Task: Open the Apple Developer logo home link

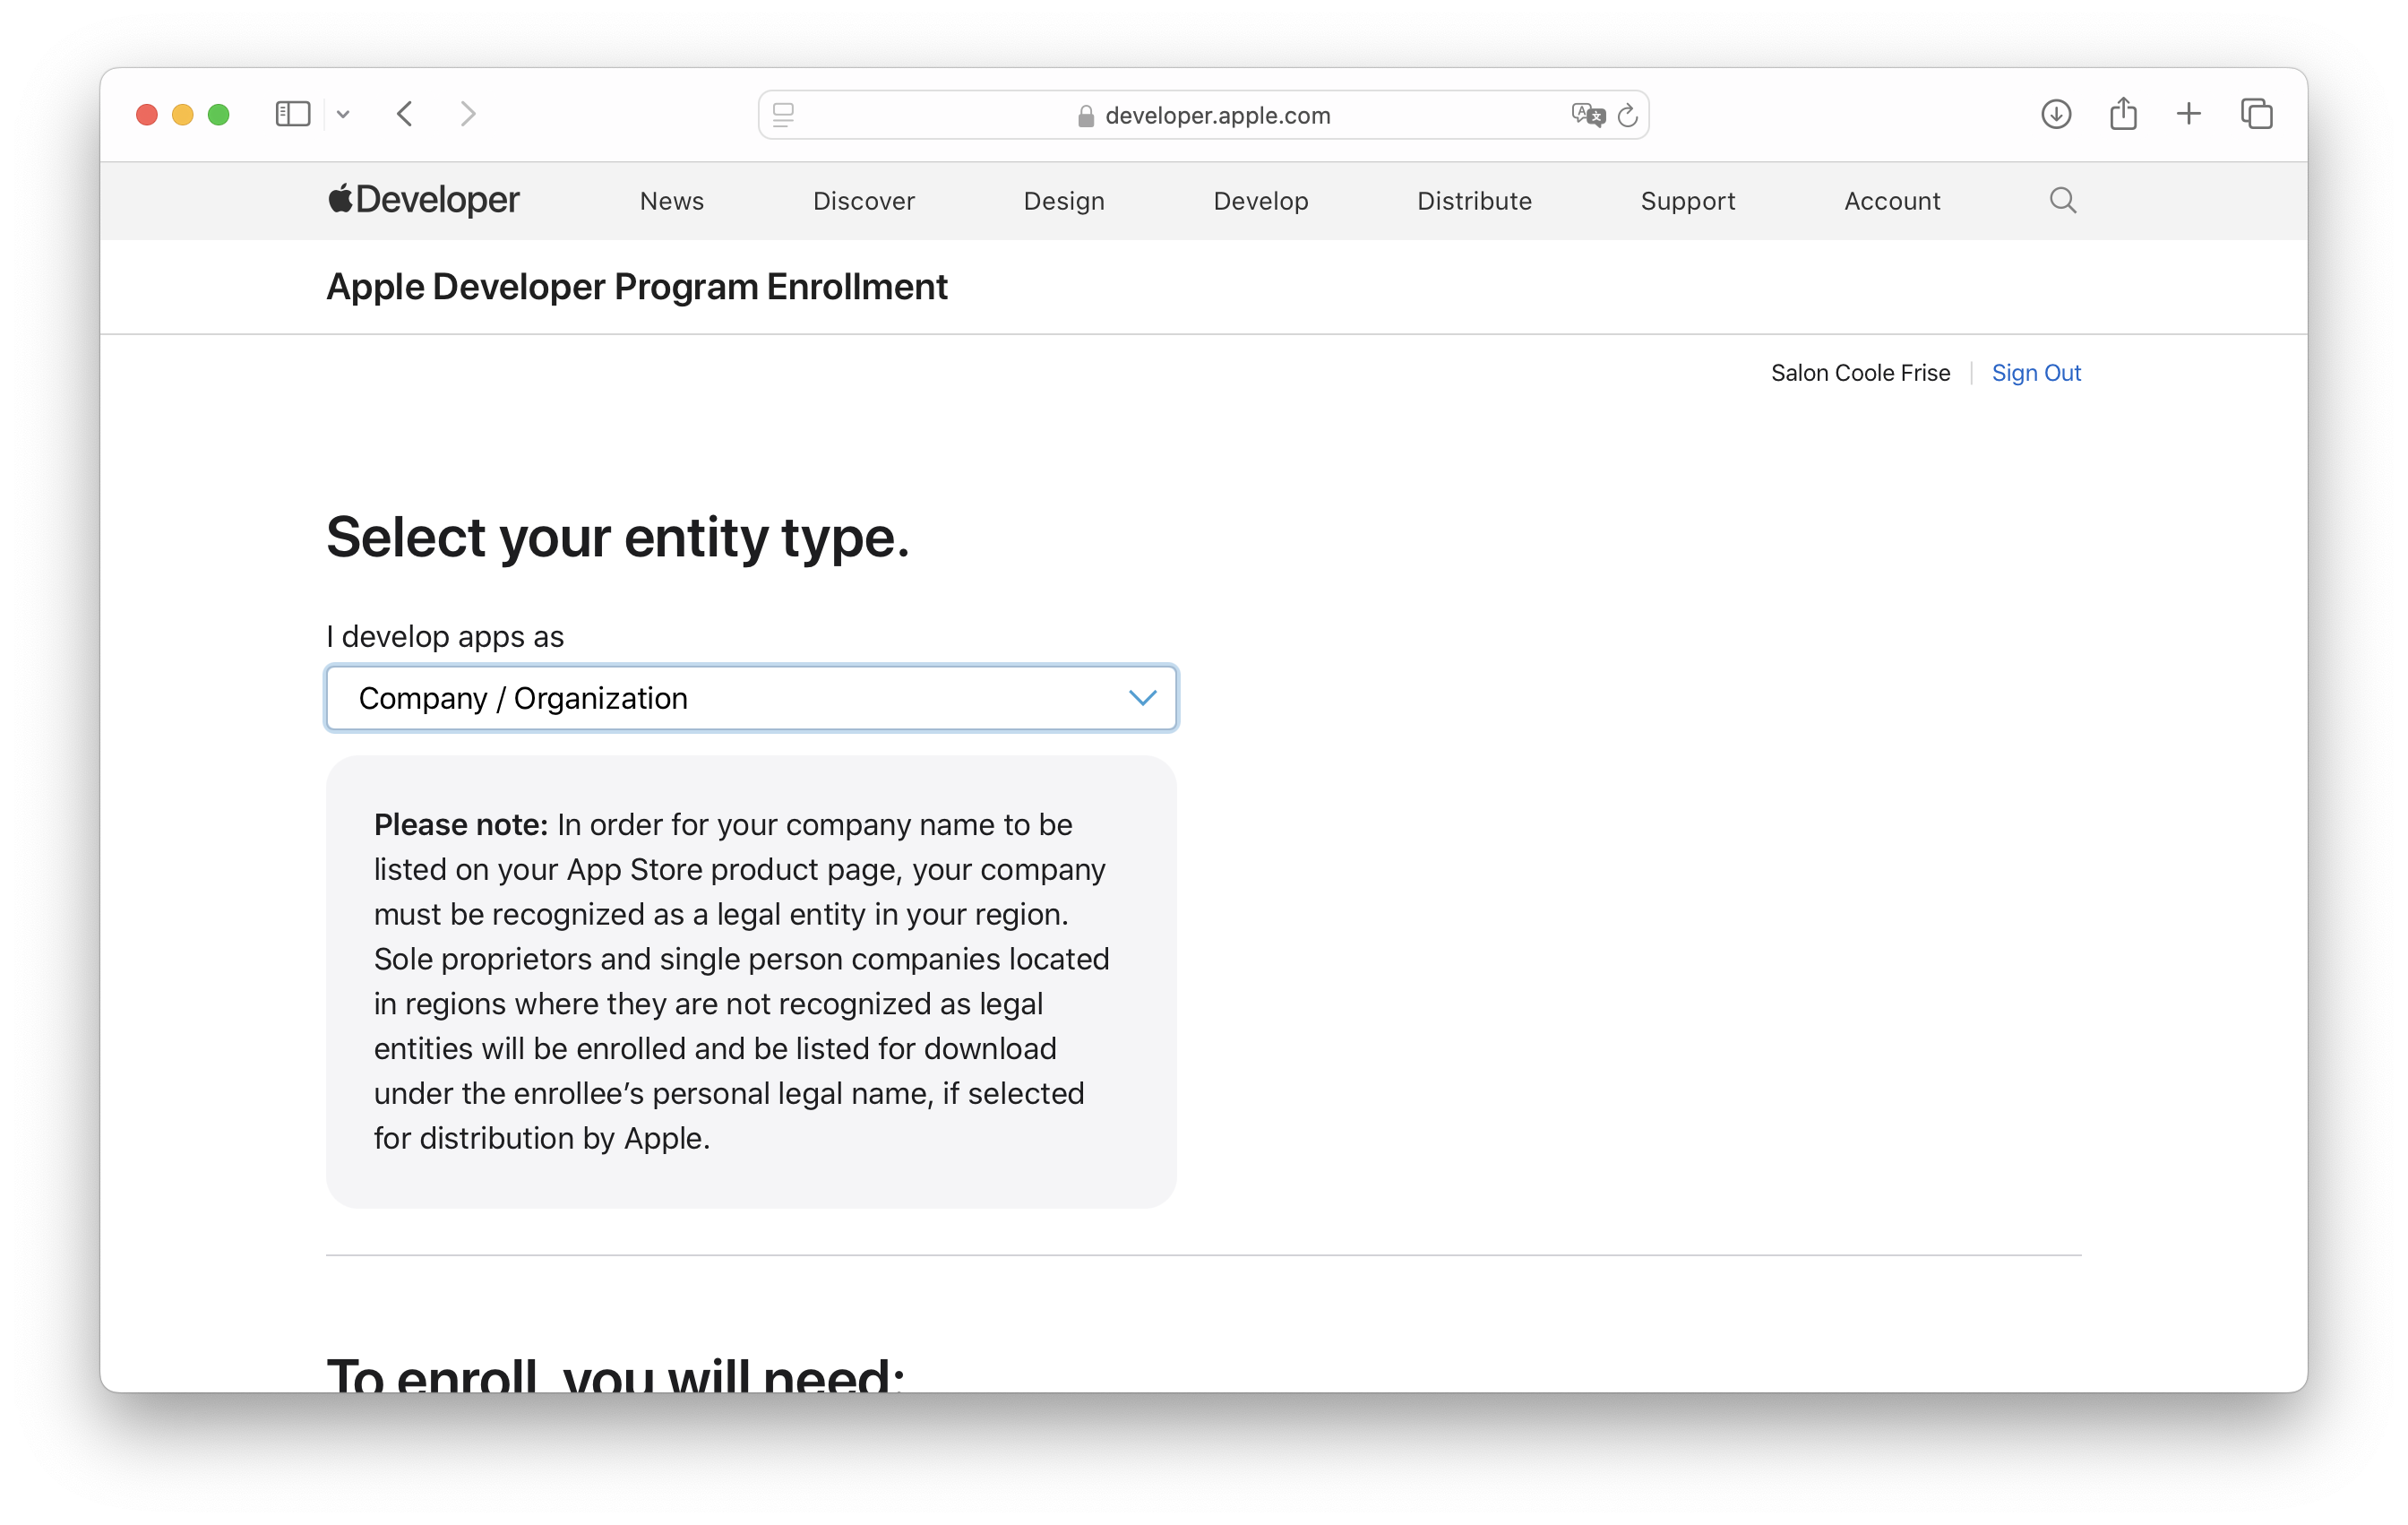Action: click(x=423, y=200)
